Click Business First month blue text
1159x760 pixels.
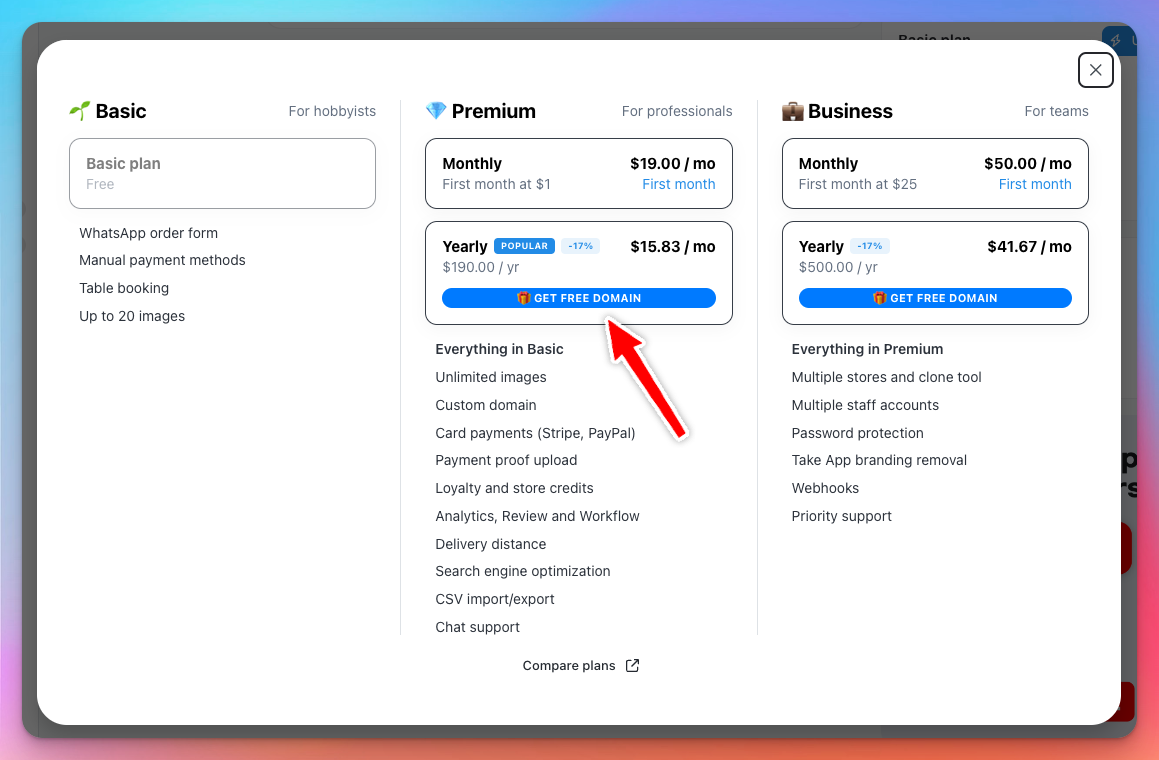[x=1035, y=184]
